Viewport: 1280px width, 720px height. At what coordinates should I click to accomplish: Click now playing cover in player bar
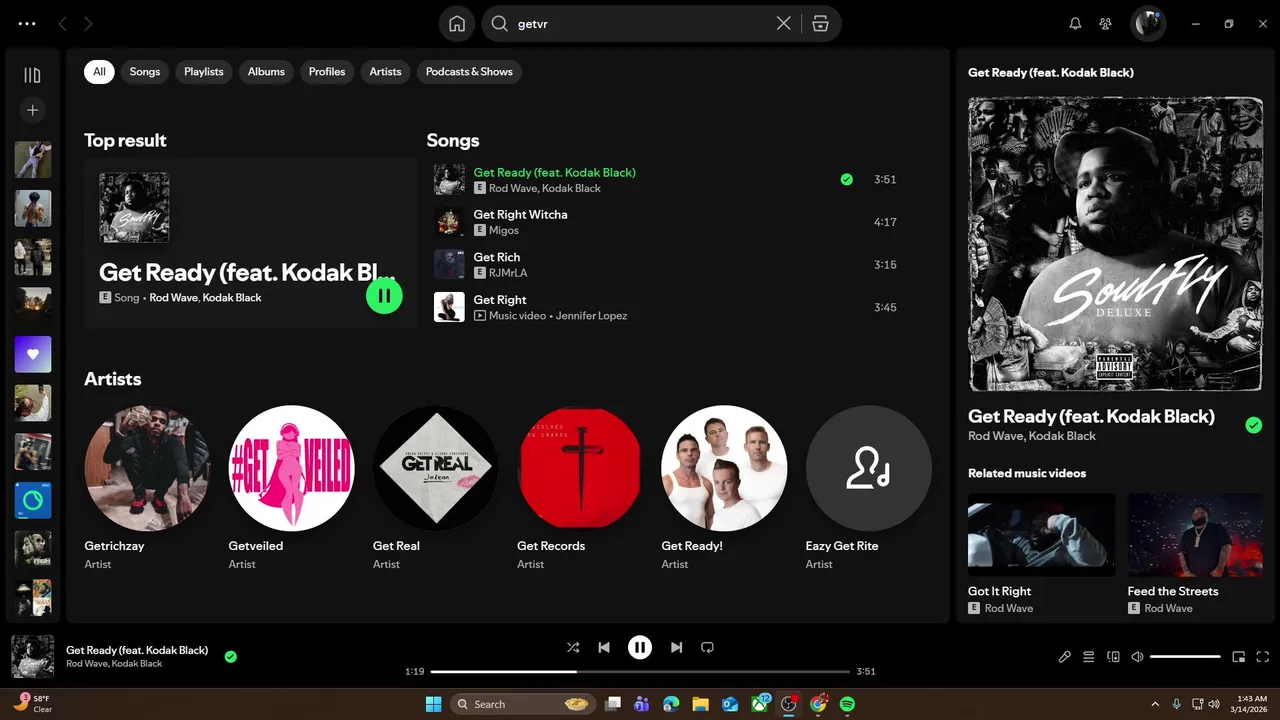pyautogui.click(x=32, y=657)
